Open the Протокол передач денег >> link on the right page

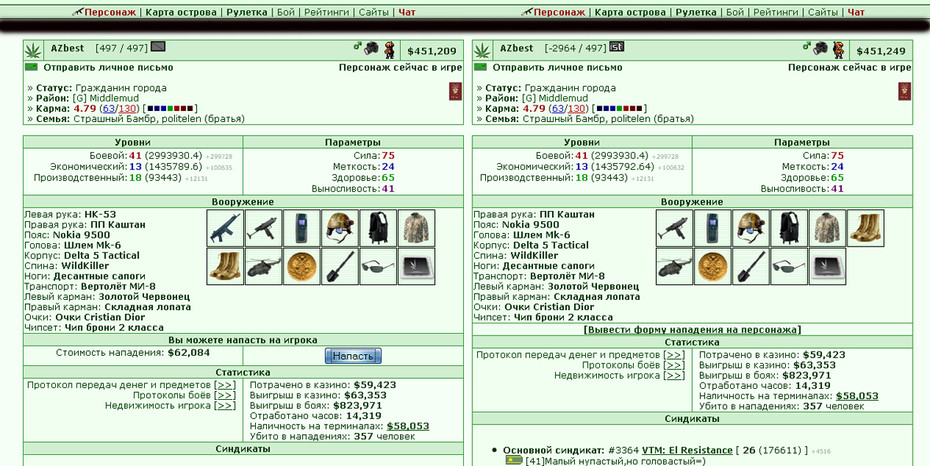[674, 355]
